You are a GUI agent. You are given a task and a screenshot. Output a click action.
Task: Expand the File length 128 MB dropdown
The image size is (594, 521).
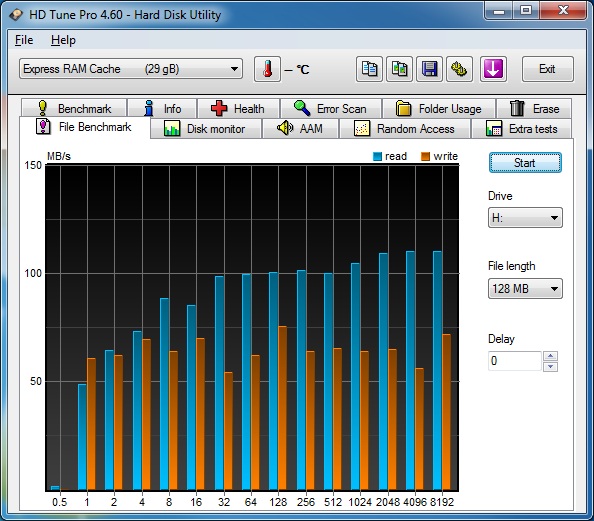[525, 289]
